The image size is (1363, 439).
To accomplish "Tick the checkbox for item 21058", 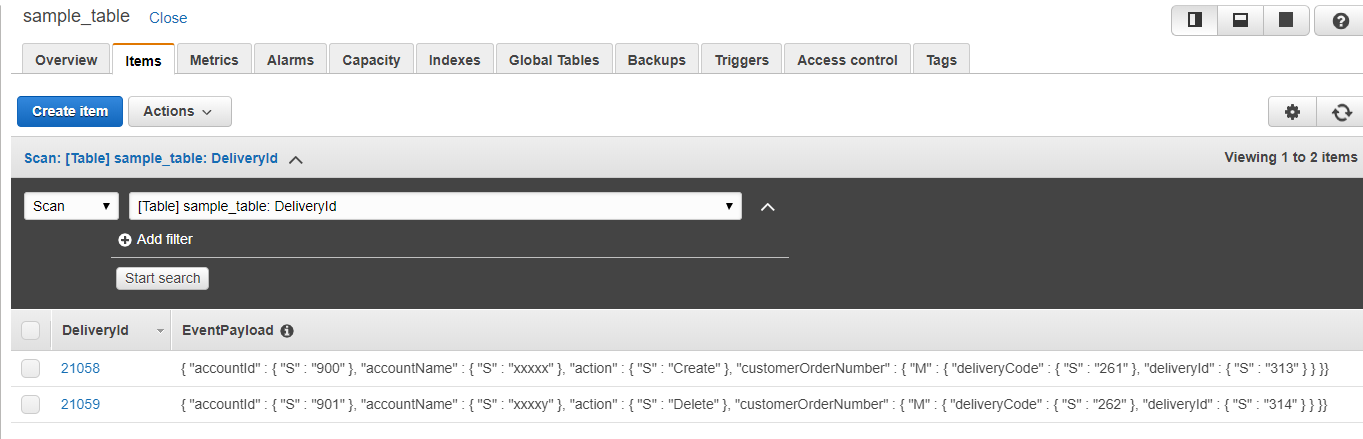I will [31, 368].
